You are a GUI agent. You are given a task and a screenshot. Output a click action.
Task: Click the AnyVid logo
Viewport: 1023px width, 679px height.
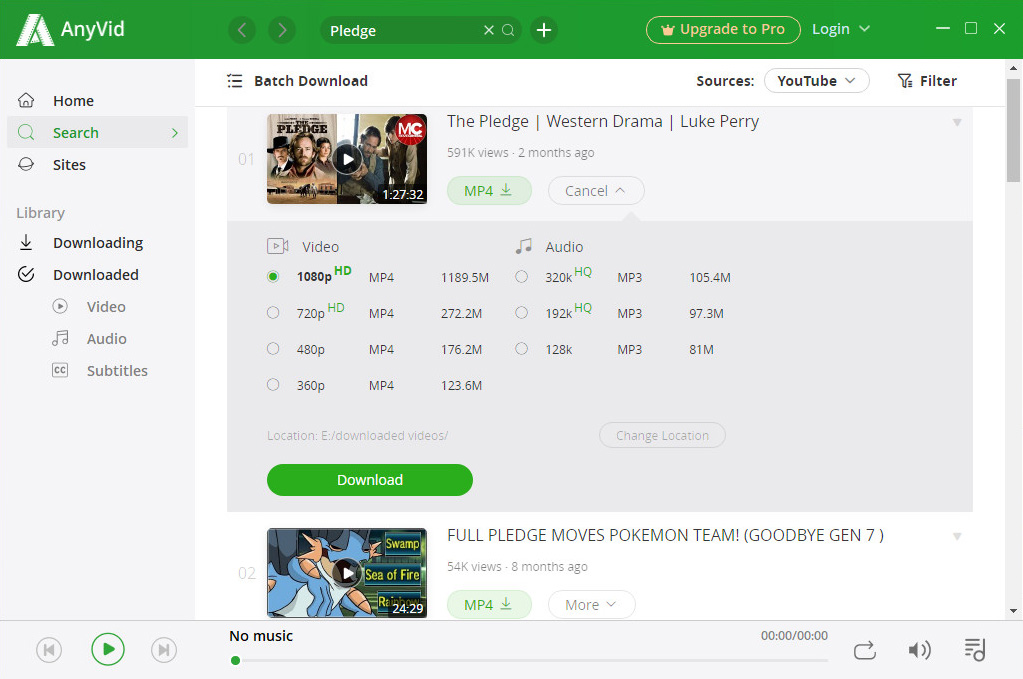pos(70,30)
